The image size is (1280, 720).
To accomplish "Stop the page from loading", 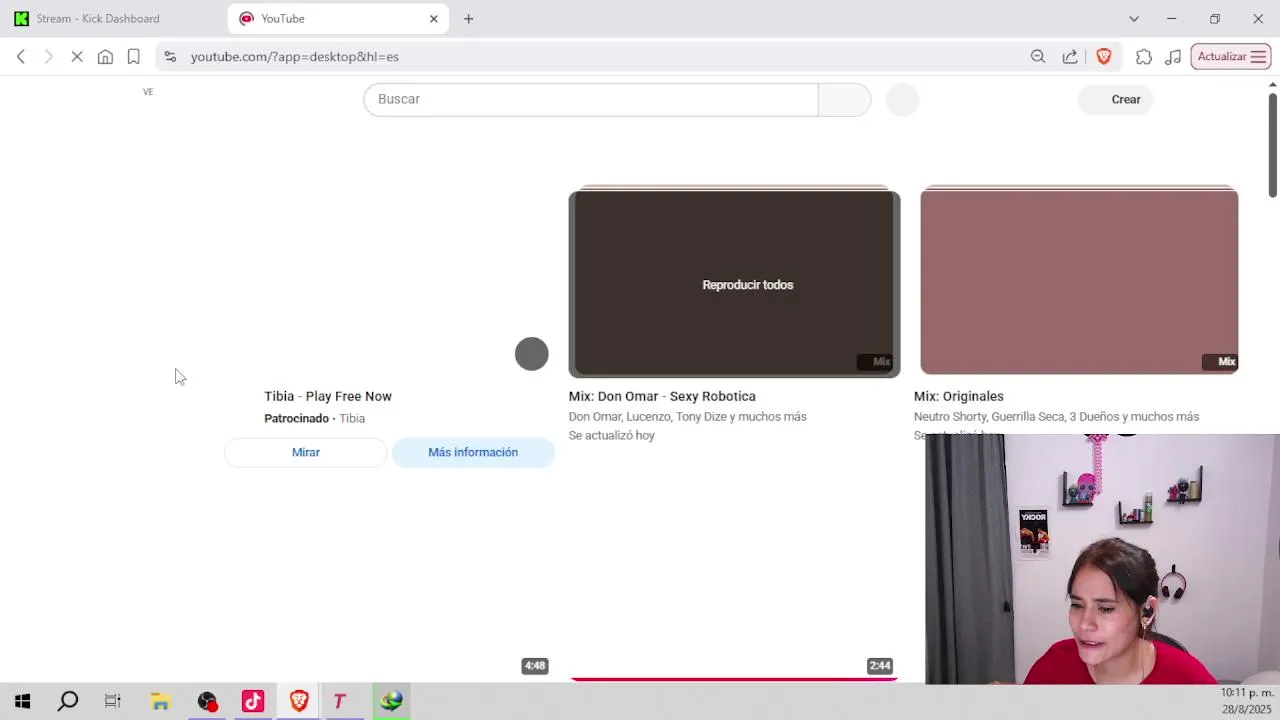I will [77, 57].
